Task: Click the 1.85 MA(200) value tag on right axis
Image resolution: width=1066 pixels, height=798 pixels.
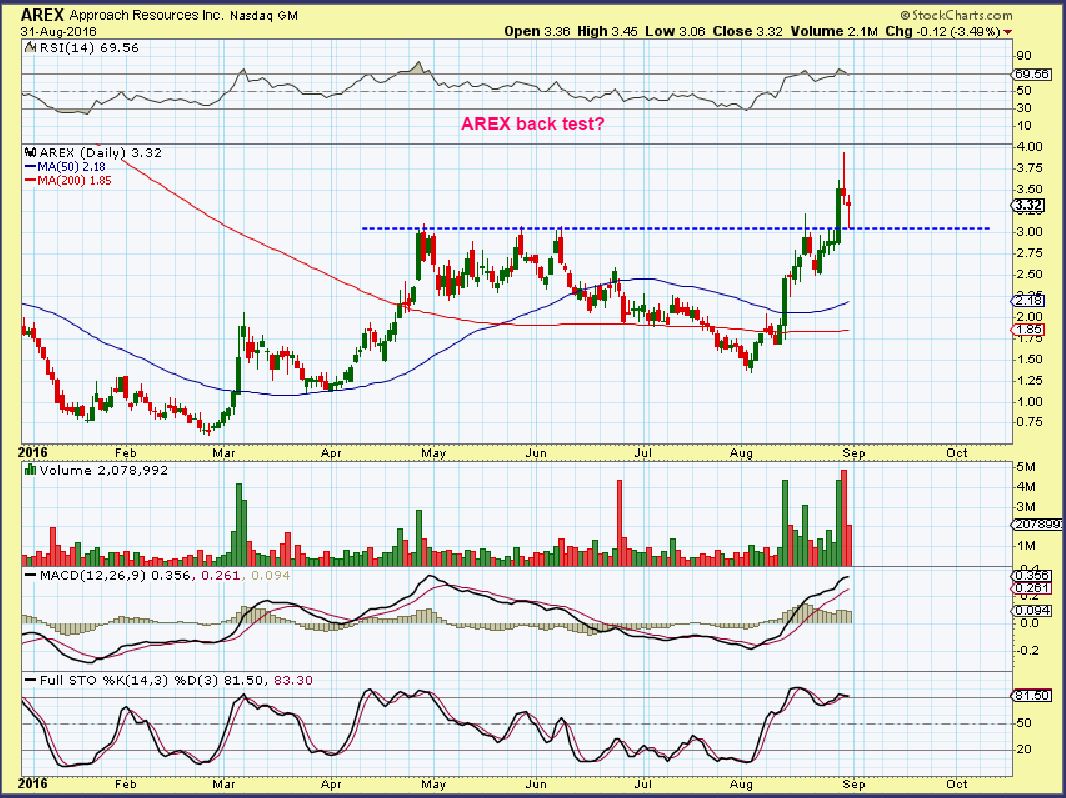Action: point(1029,330)
